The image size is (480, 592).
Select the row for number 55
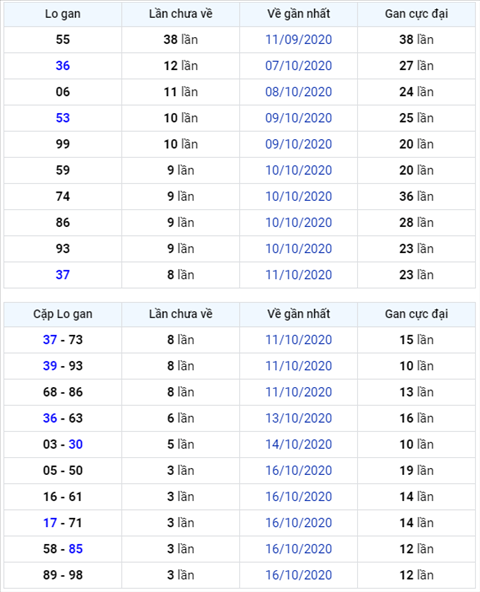point(240,40)
